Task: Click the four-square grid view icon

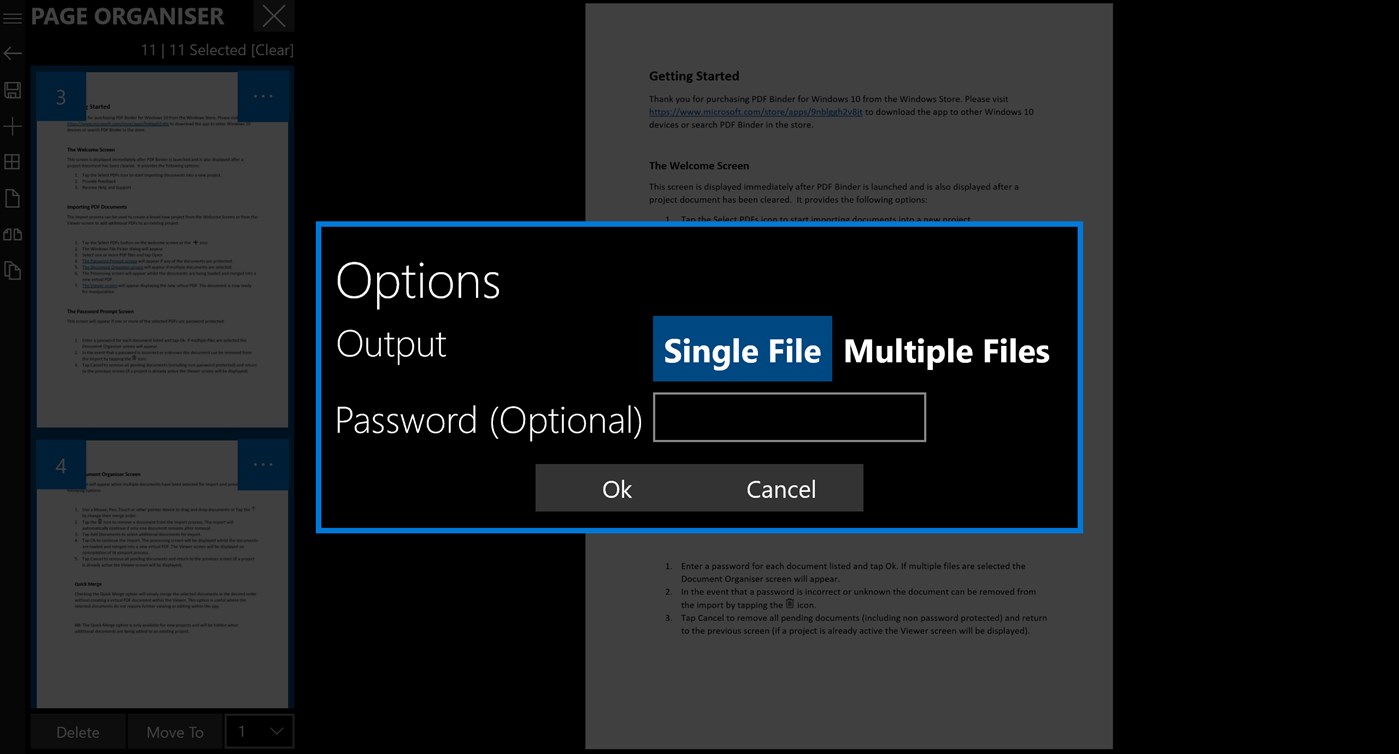Action: [x=13, y=162]
